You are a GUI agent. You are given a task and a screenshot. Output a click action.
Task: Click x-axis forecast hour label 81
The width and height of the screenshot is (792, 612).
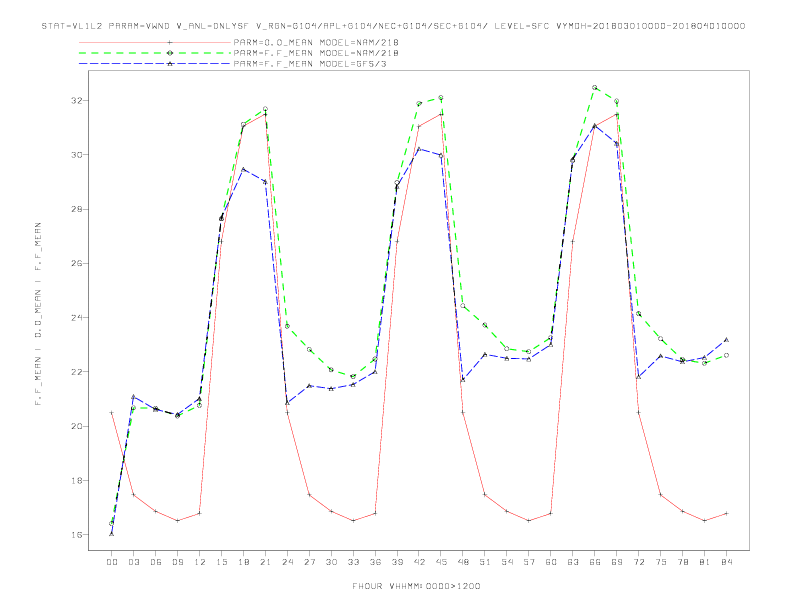click(705, 562)
